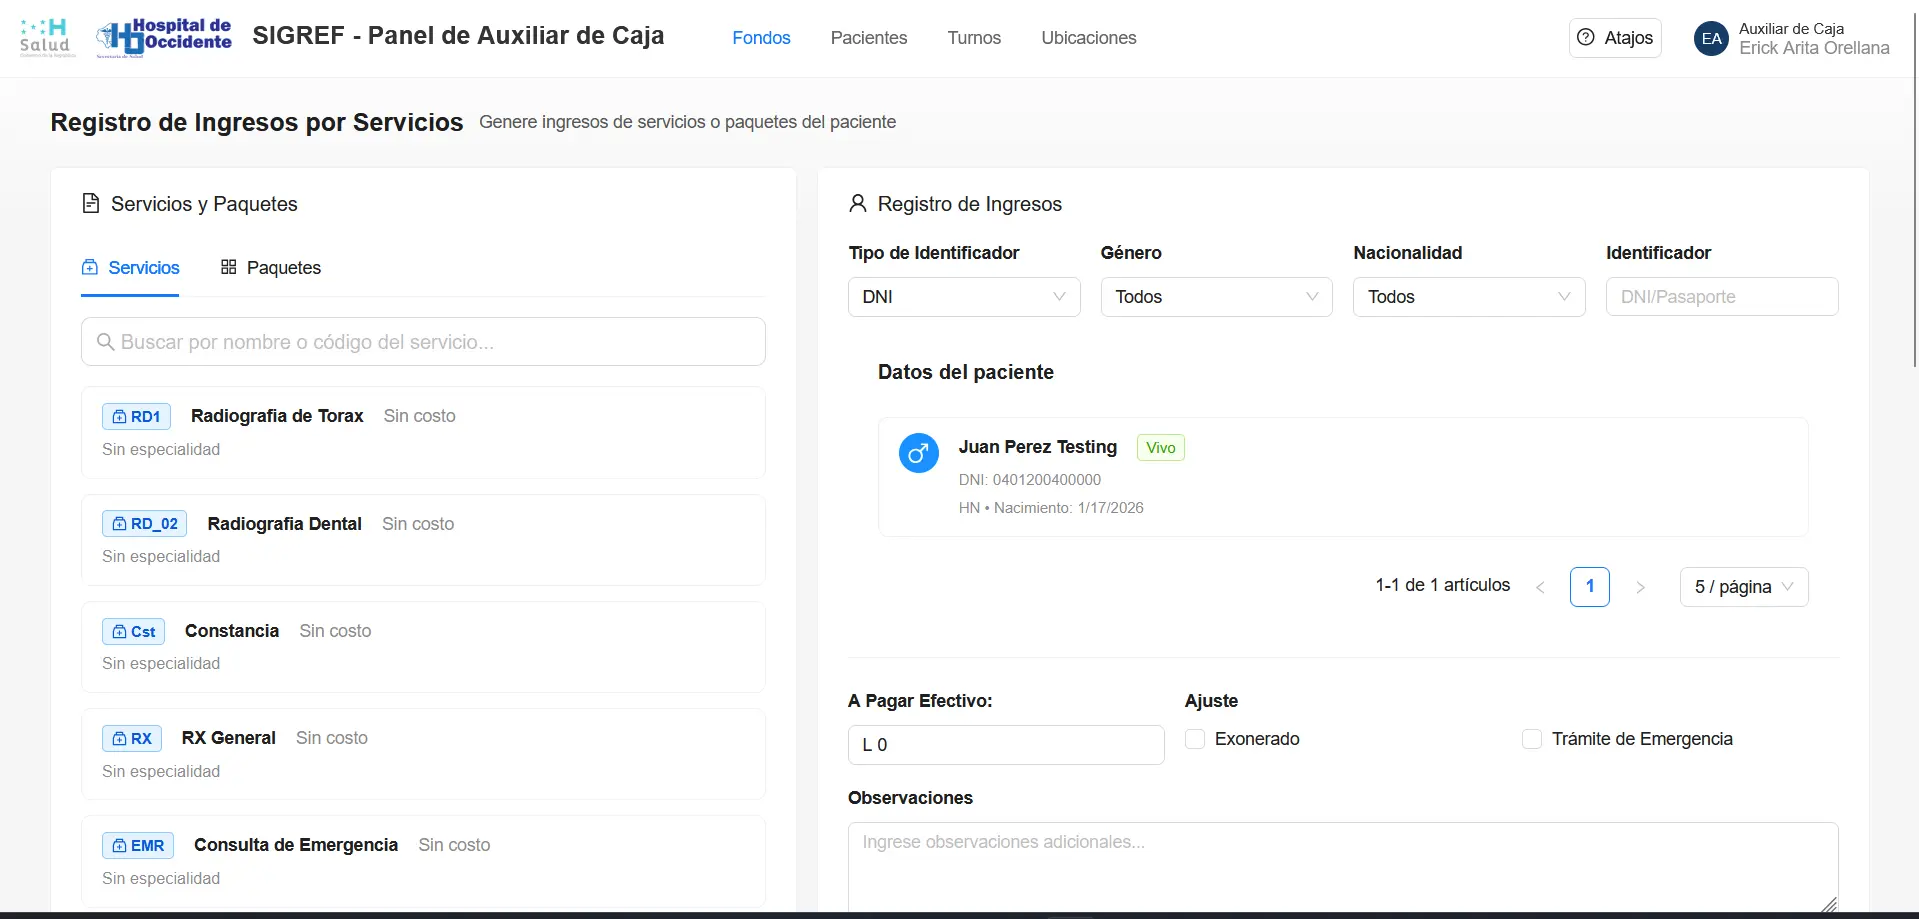Click the EMR service code badge
Image resolution: width=1919 pixels, height=919 pixels.
coord(138,846)
